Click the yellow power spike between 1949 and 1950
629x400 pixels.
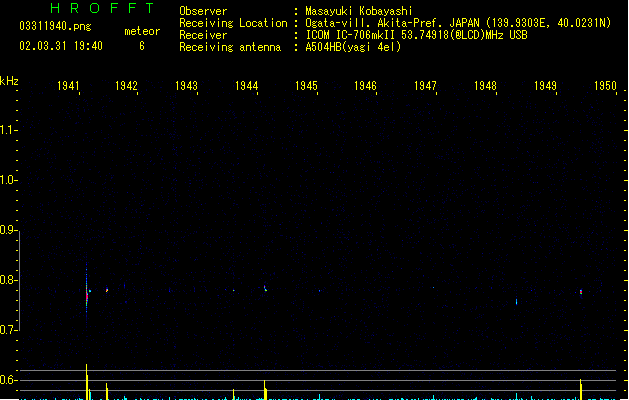(x=580, y=389)
